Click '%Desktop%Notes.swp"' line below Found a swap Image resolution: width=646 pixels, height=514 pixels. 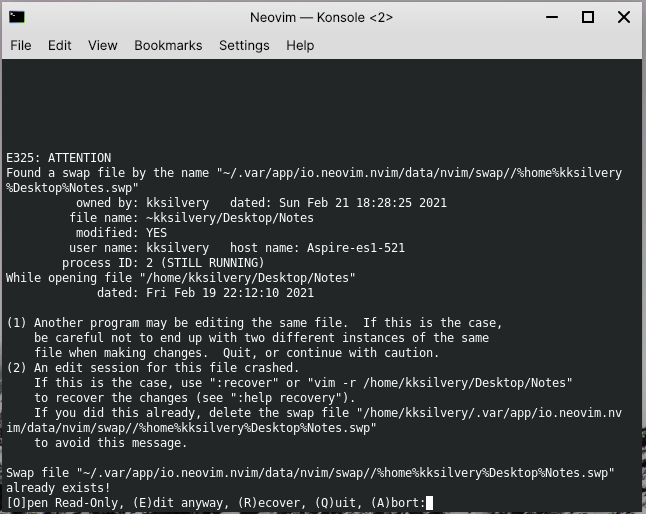[72, 188]
